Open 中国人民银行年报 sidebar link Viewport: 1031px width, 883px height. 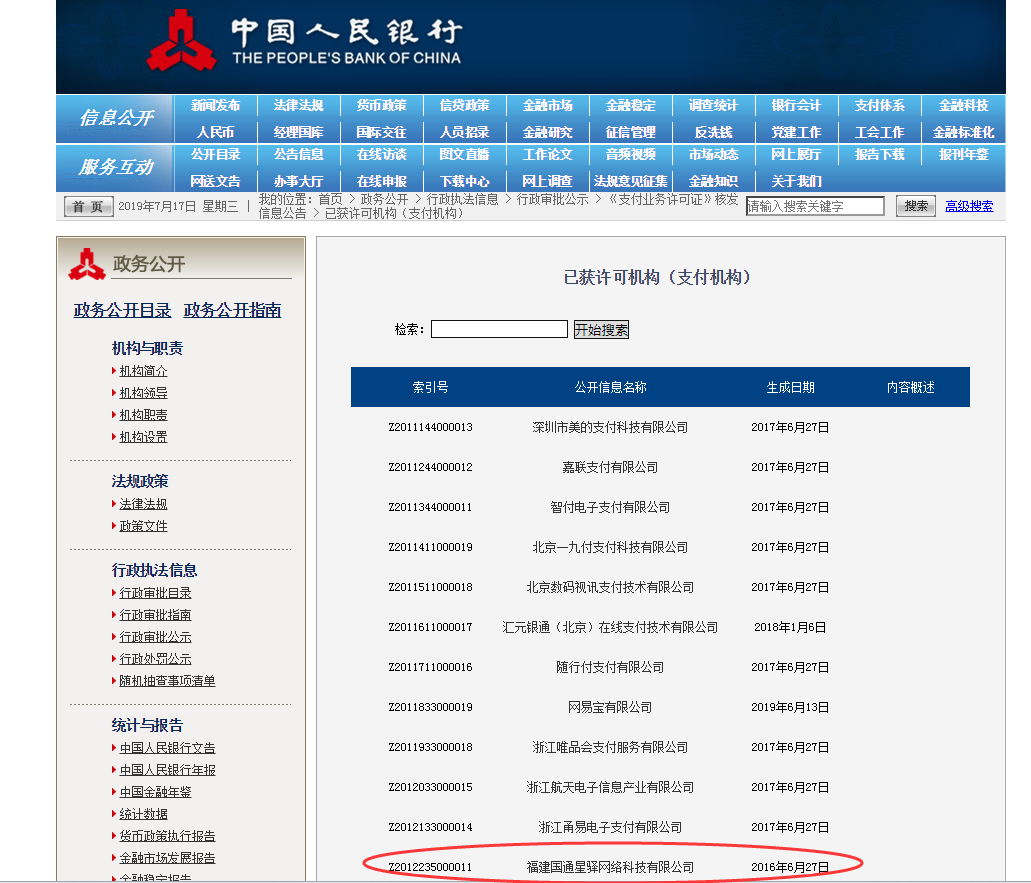click(167, 770)
